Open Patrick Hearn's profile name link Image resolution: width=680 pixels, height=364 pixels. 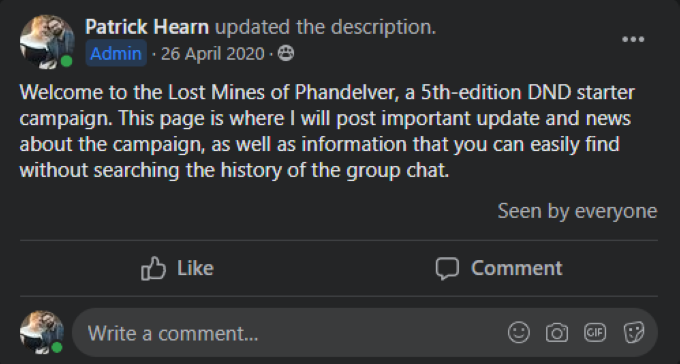pos(147,27)
